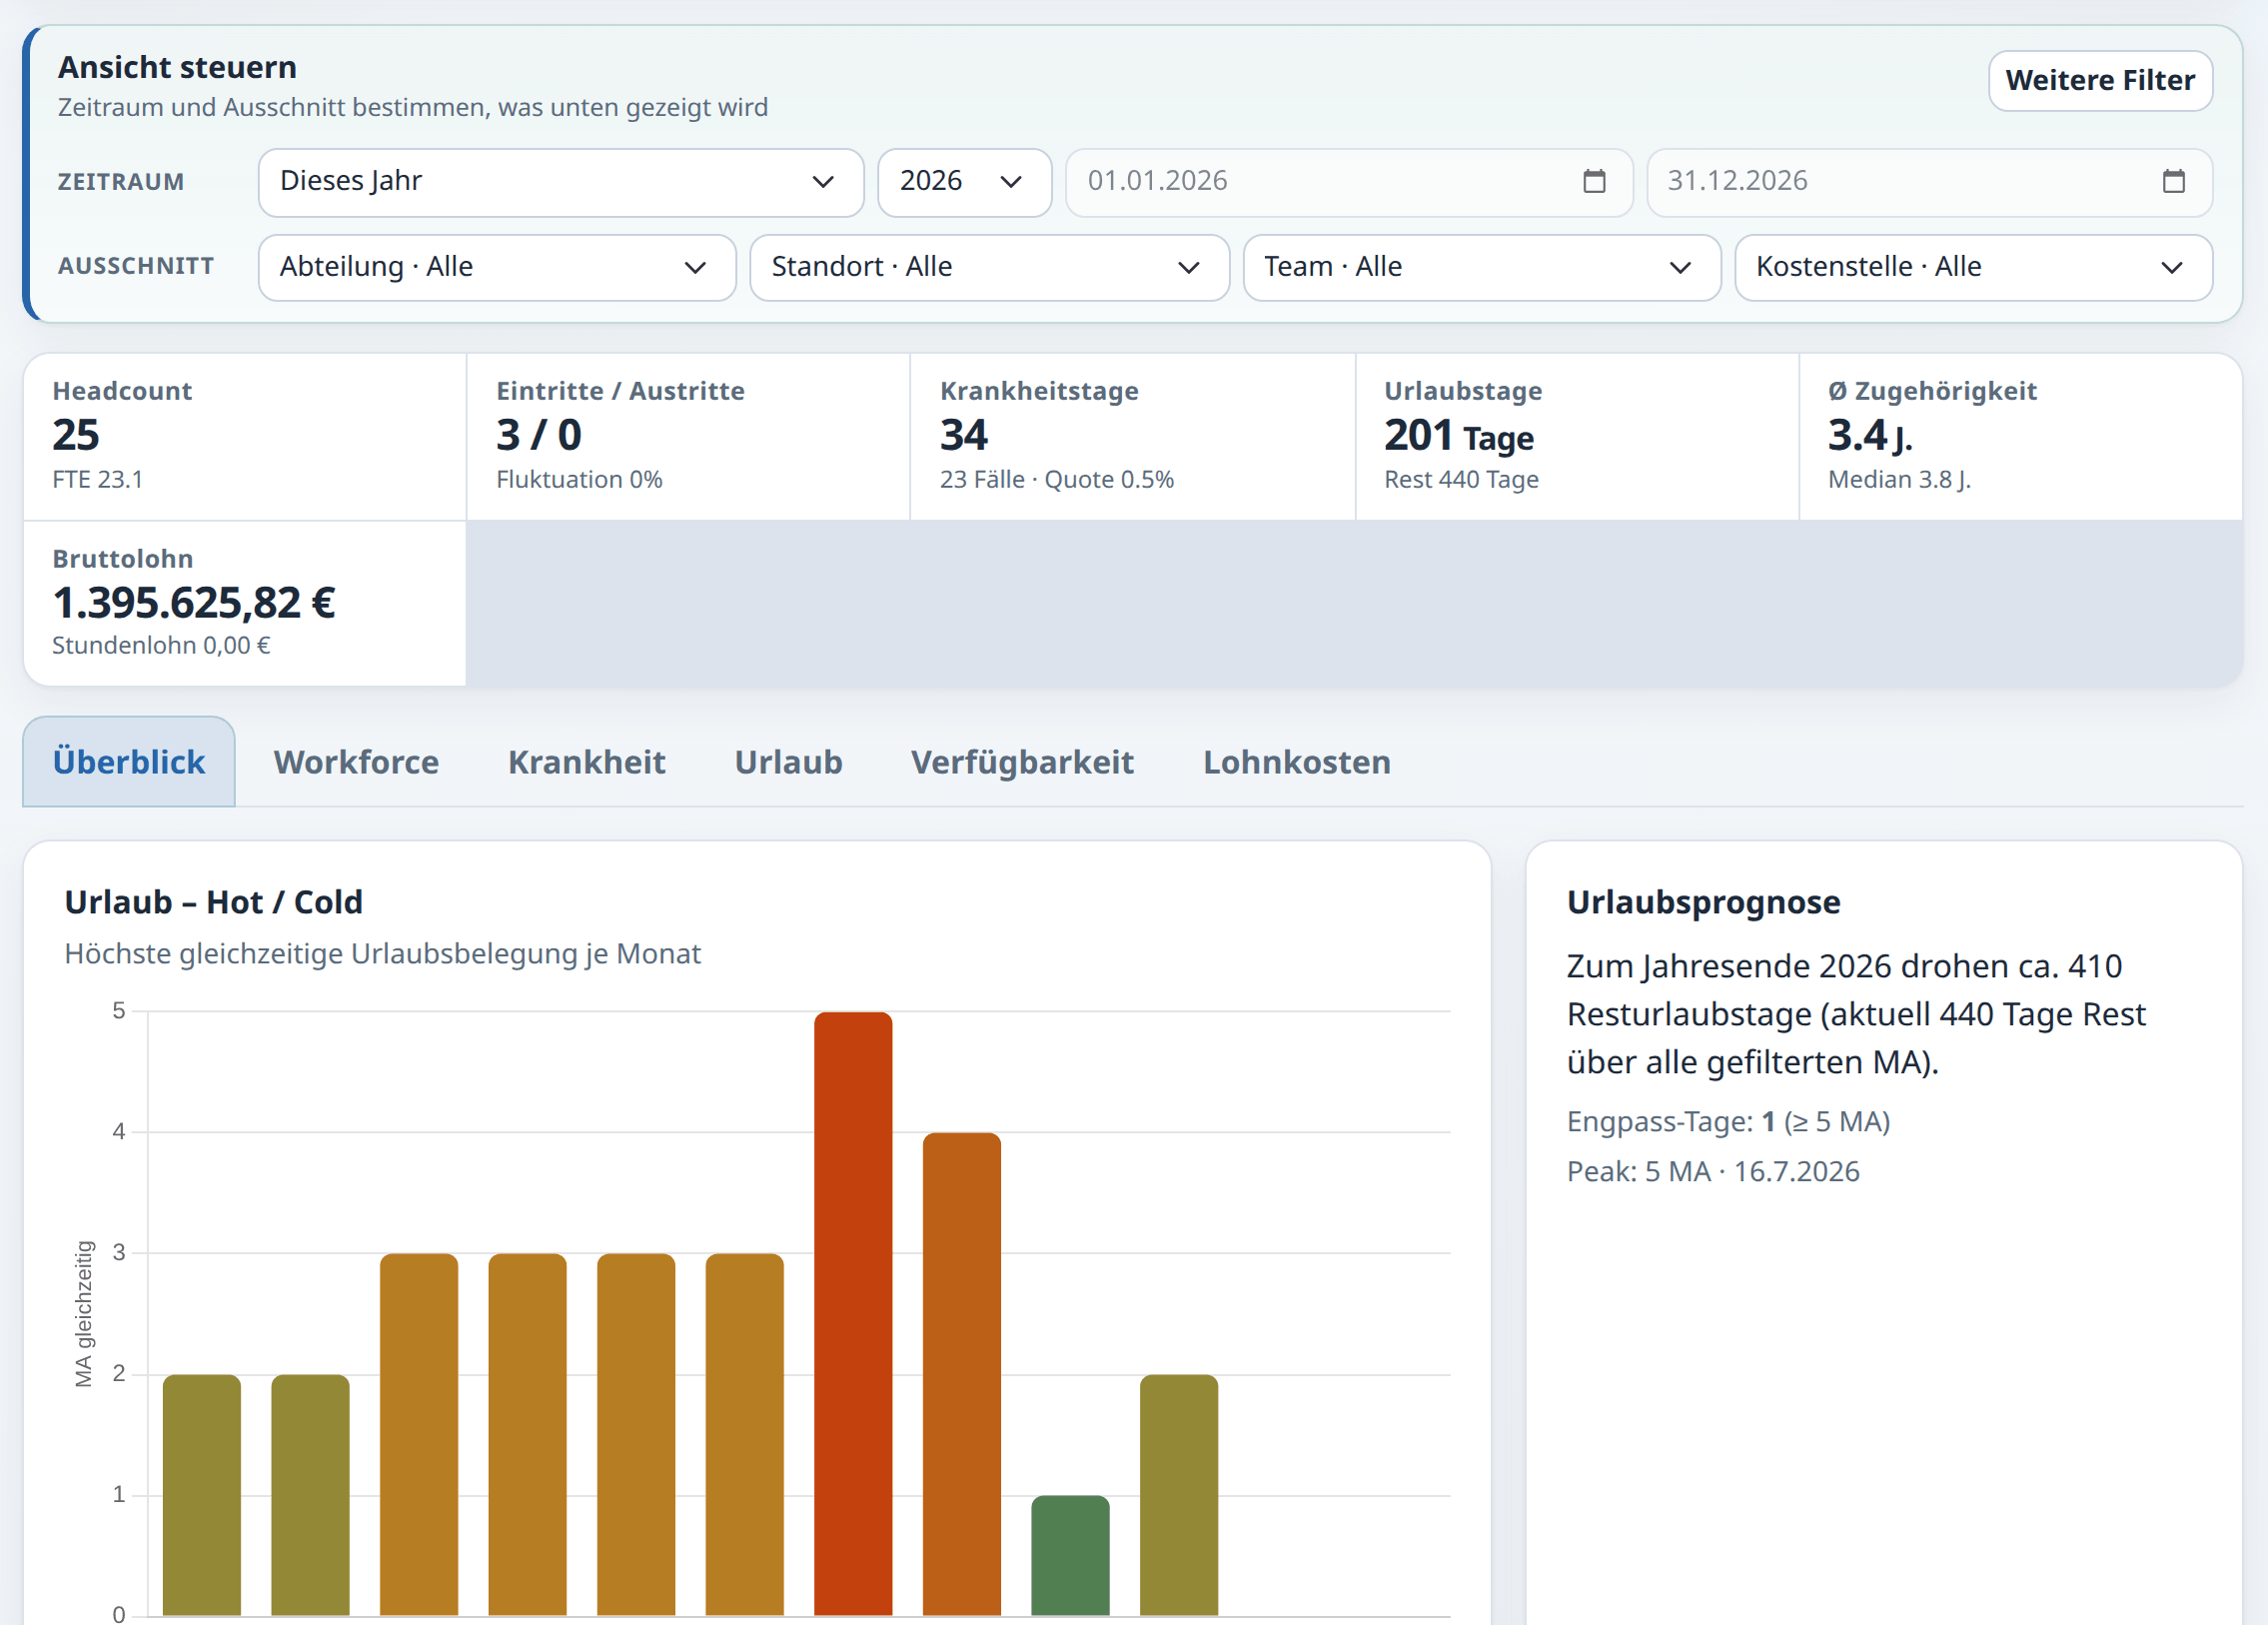
Task: Click the Krankheitstage card showing 34
Action: point(1132,436)
